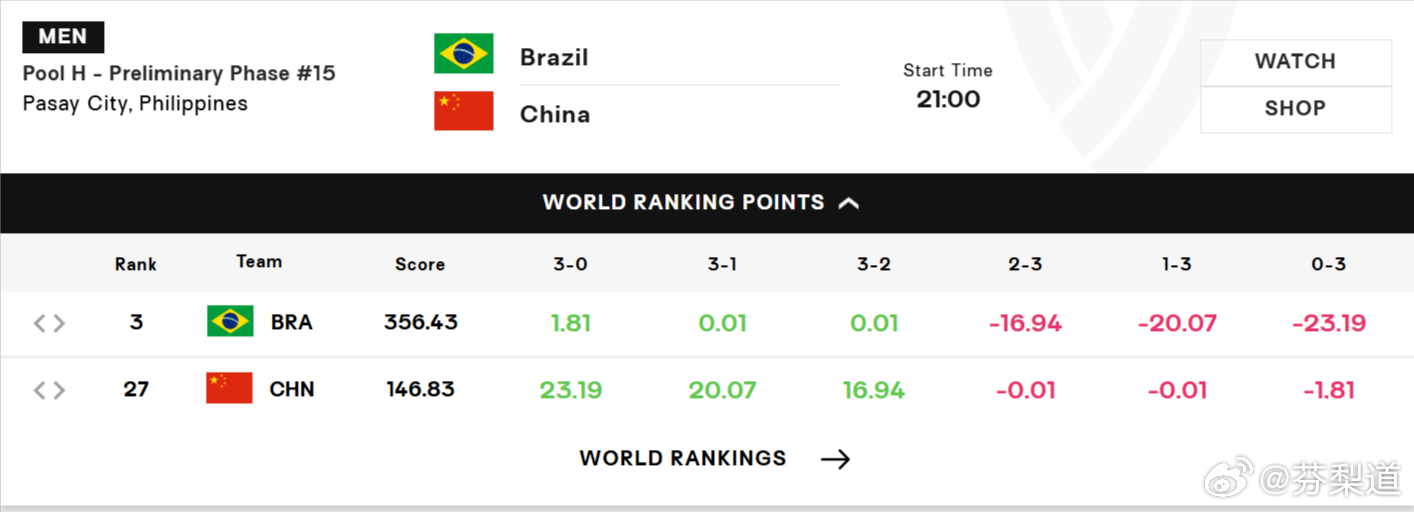Click the BRA flag in ranking table
This screenshot has width=1414, height=512.
tap(229, 321)
